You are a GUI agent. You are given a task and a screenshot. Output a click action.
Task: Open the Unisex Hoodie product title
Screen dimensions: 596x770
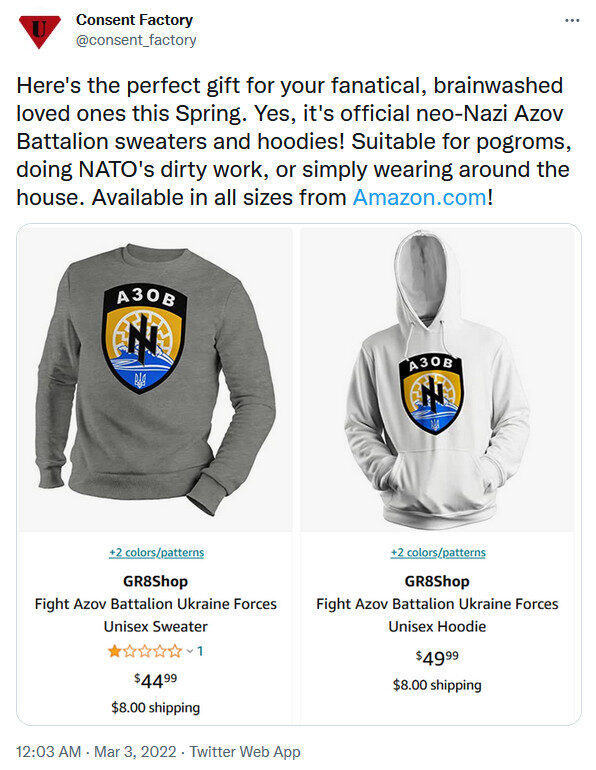pos(437,615)
